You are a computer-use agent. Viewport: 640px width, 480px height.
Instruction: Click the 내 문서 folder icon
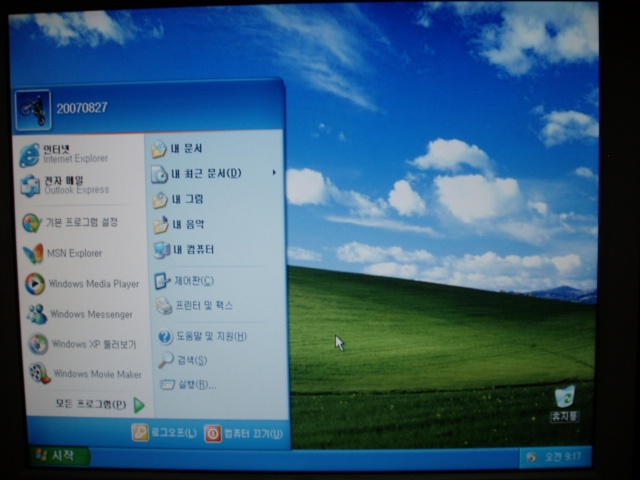(159, 149)
